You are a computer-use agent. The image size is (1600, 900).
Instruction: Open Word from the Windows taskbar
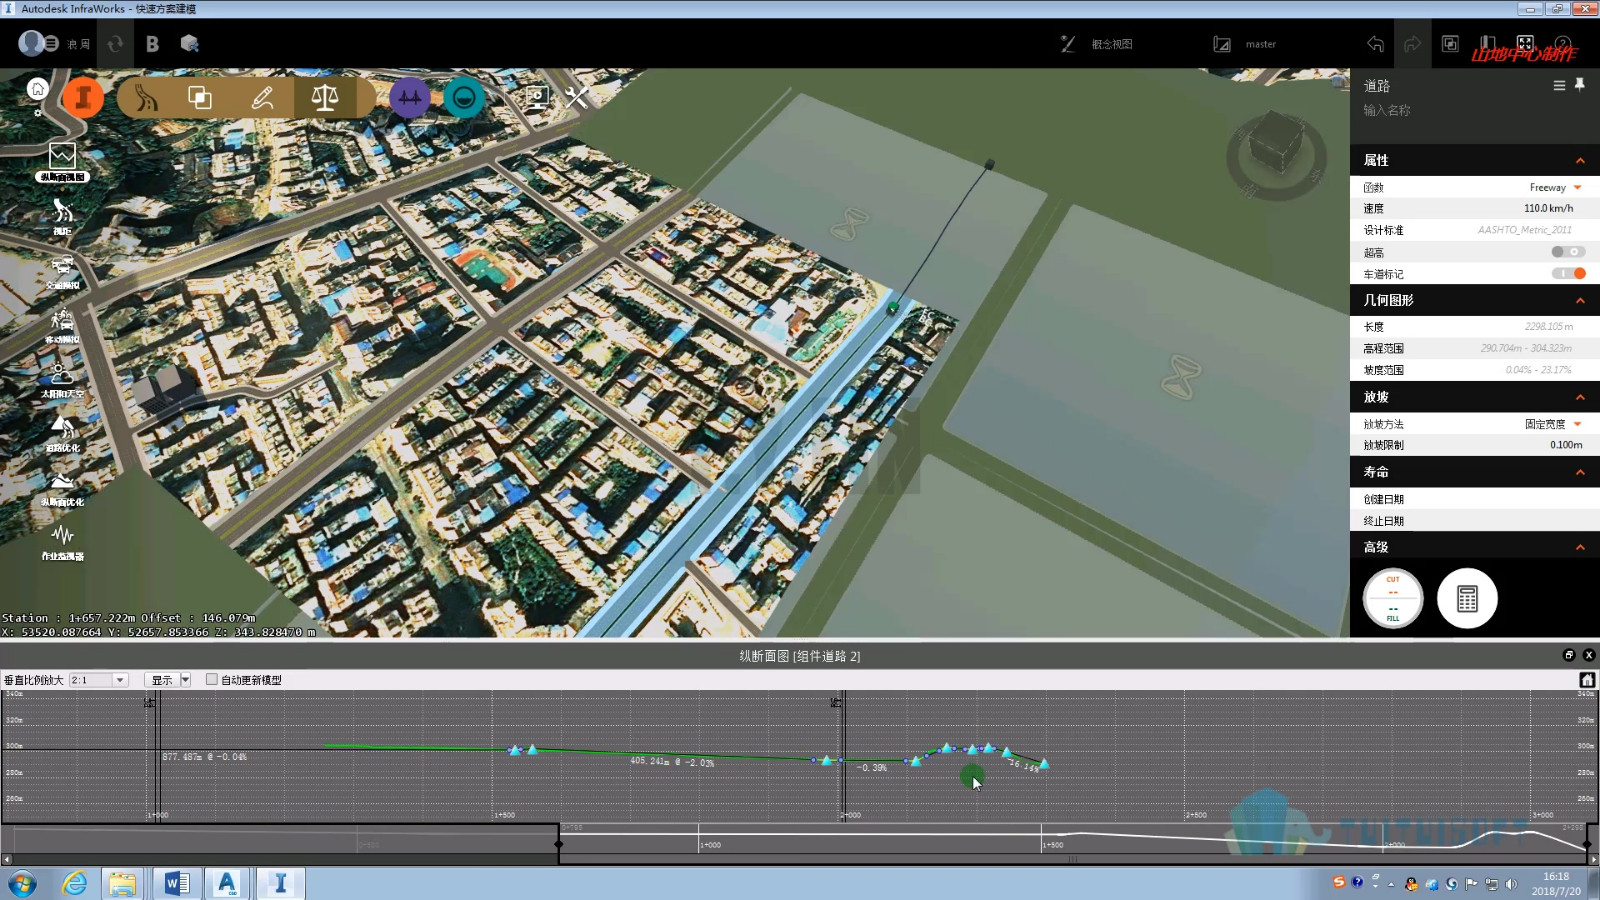(x=176, y=883)
